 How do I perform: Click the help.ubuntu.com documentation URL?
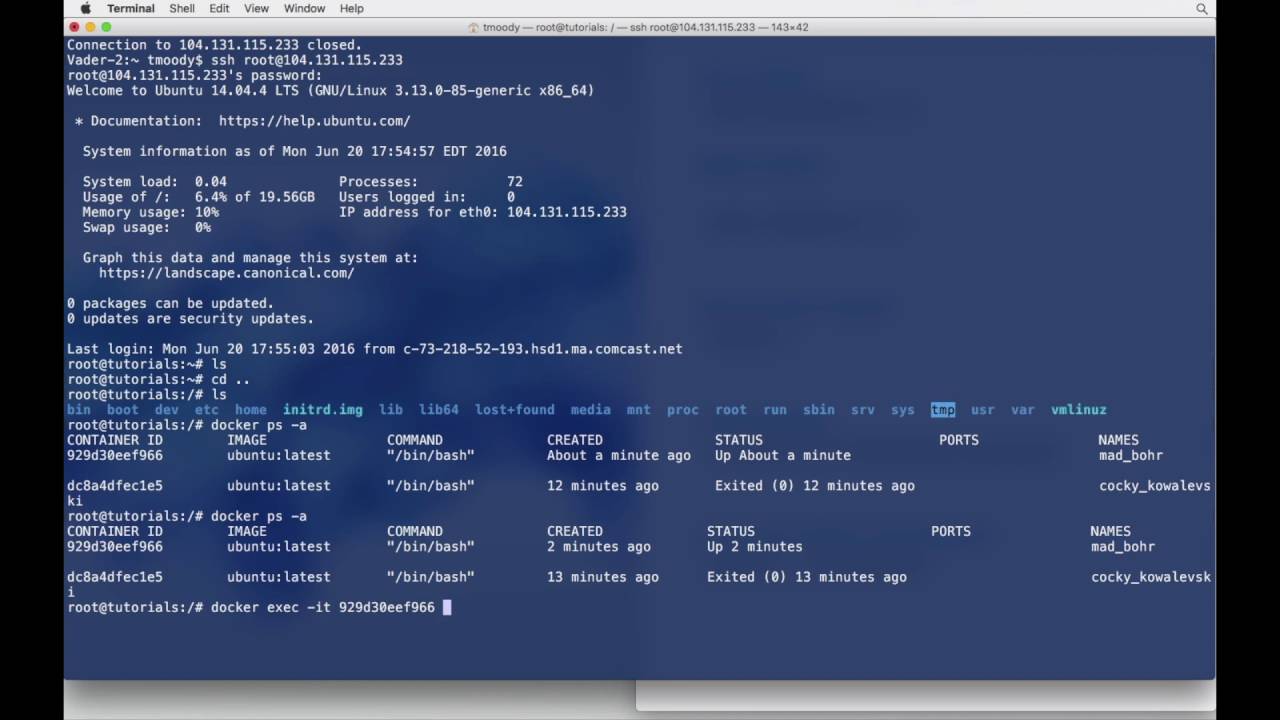click(315, 121)
